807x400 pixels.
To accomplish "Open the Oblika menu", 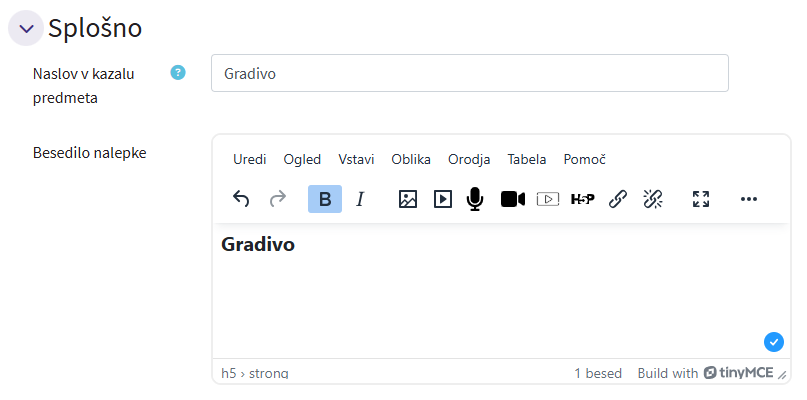I will [411, 159].
